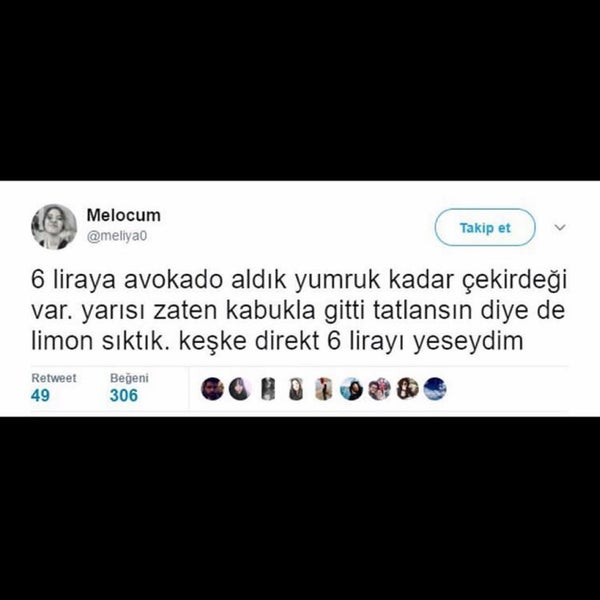Select the third grayscale liker avatar
The width and height of the screenshot is (600, 600).
(x=268, y=389)
